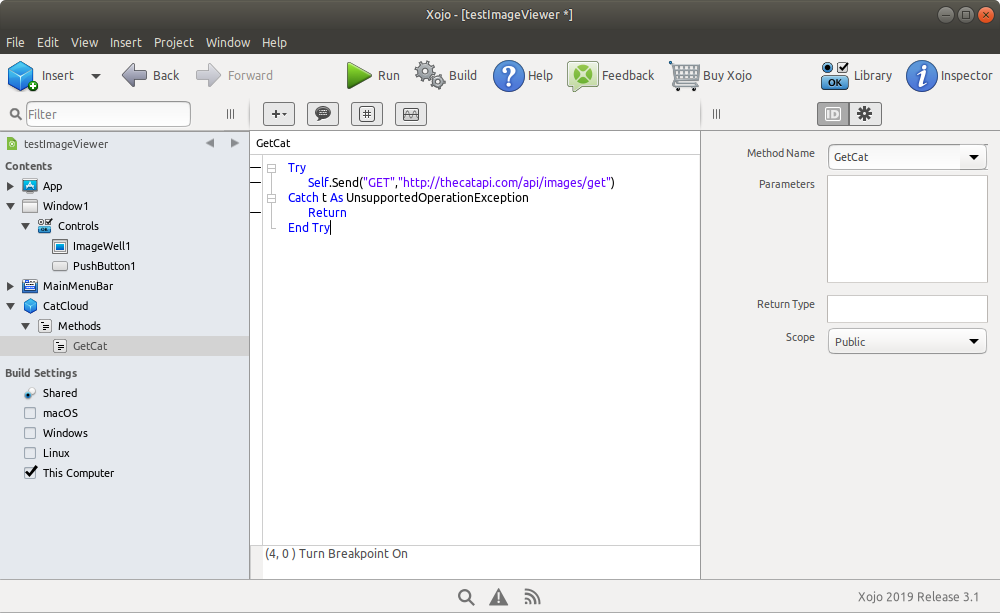Click the navigator pane resize handle
Image resolution: width=1000 pixels, height=613 pixels.
pos(230,114)
